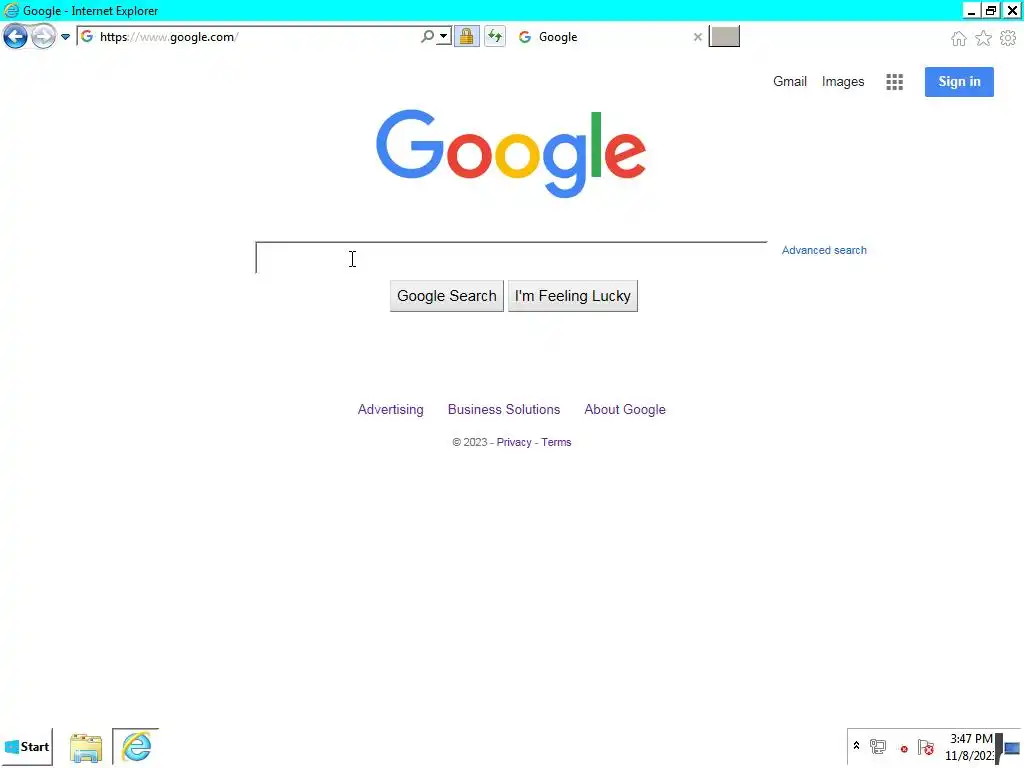
Task: Open File Explorer from the taskbar
Action: point(86,747)
